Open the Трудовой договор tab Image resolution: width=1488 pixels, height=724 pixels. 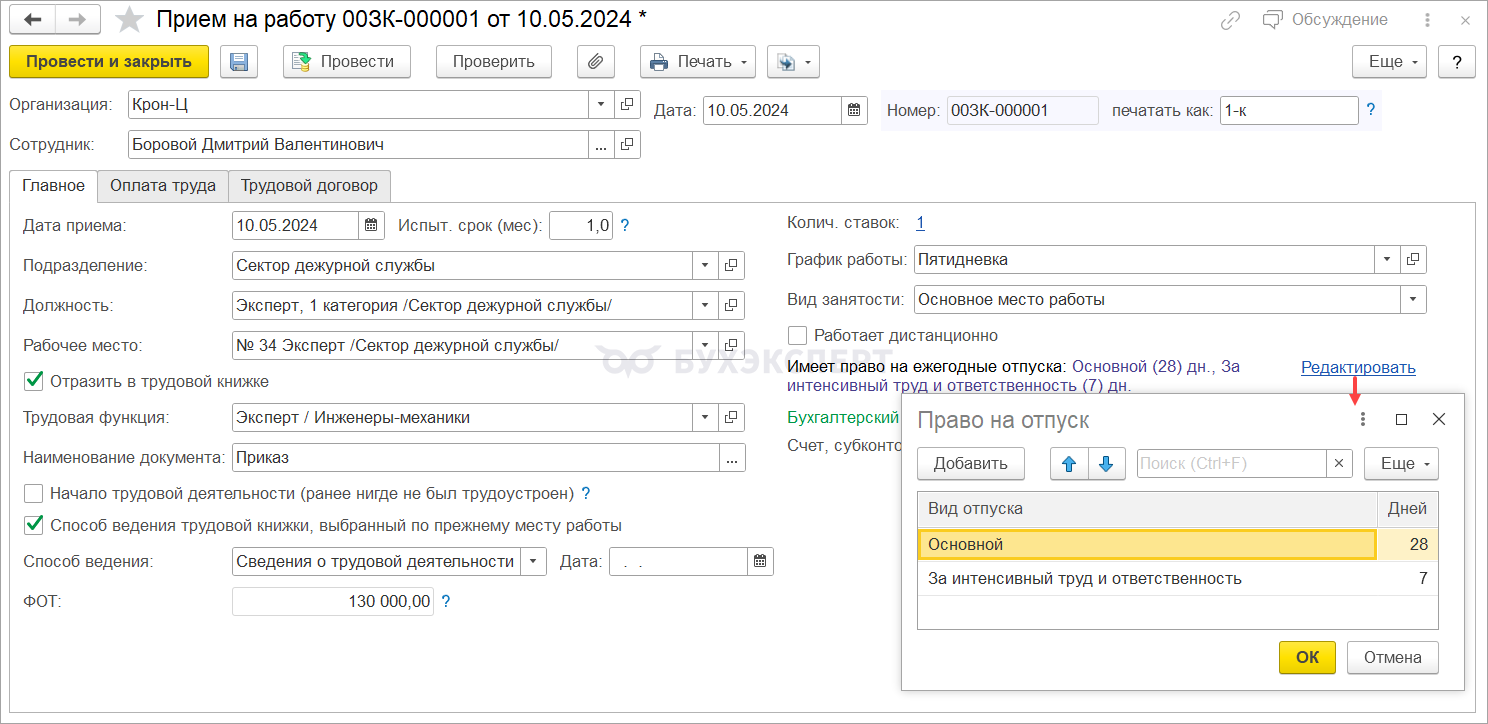(309, 186)
